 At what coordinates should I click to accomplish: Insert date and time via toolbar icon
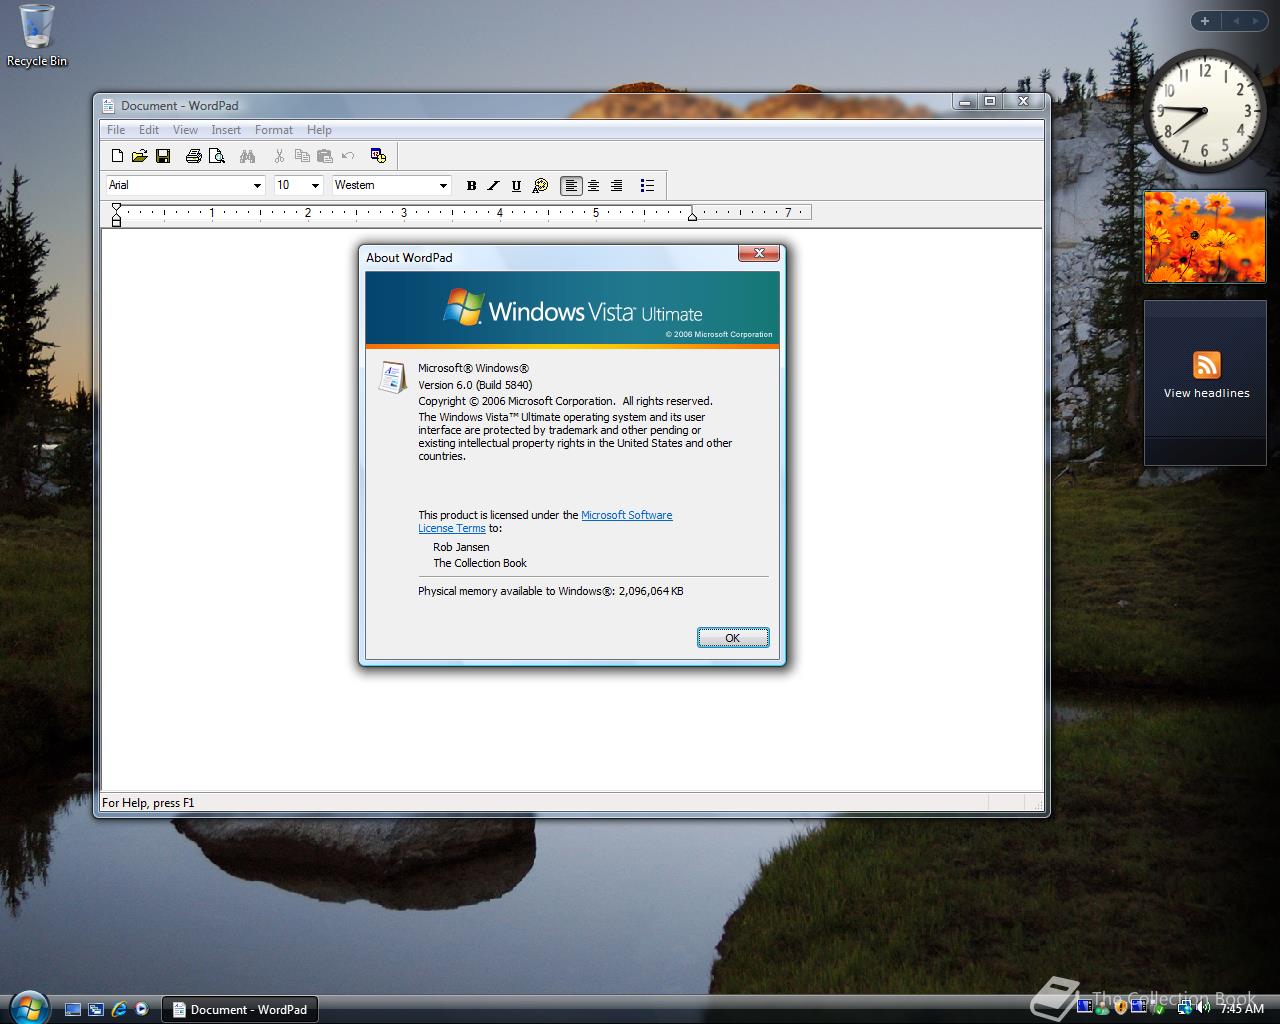378,156
